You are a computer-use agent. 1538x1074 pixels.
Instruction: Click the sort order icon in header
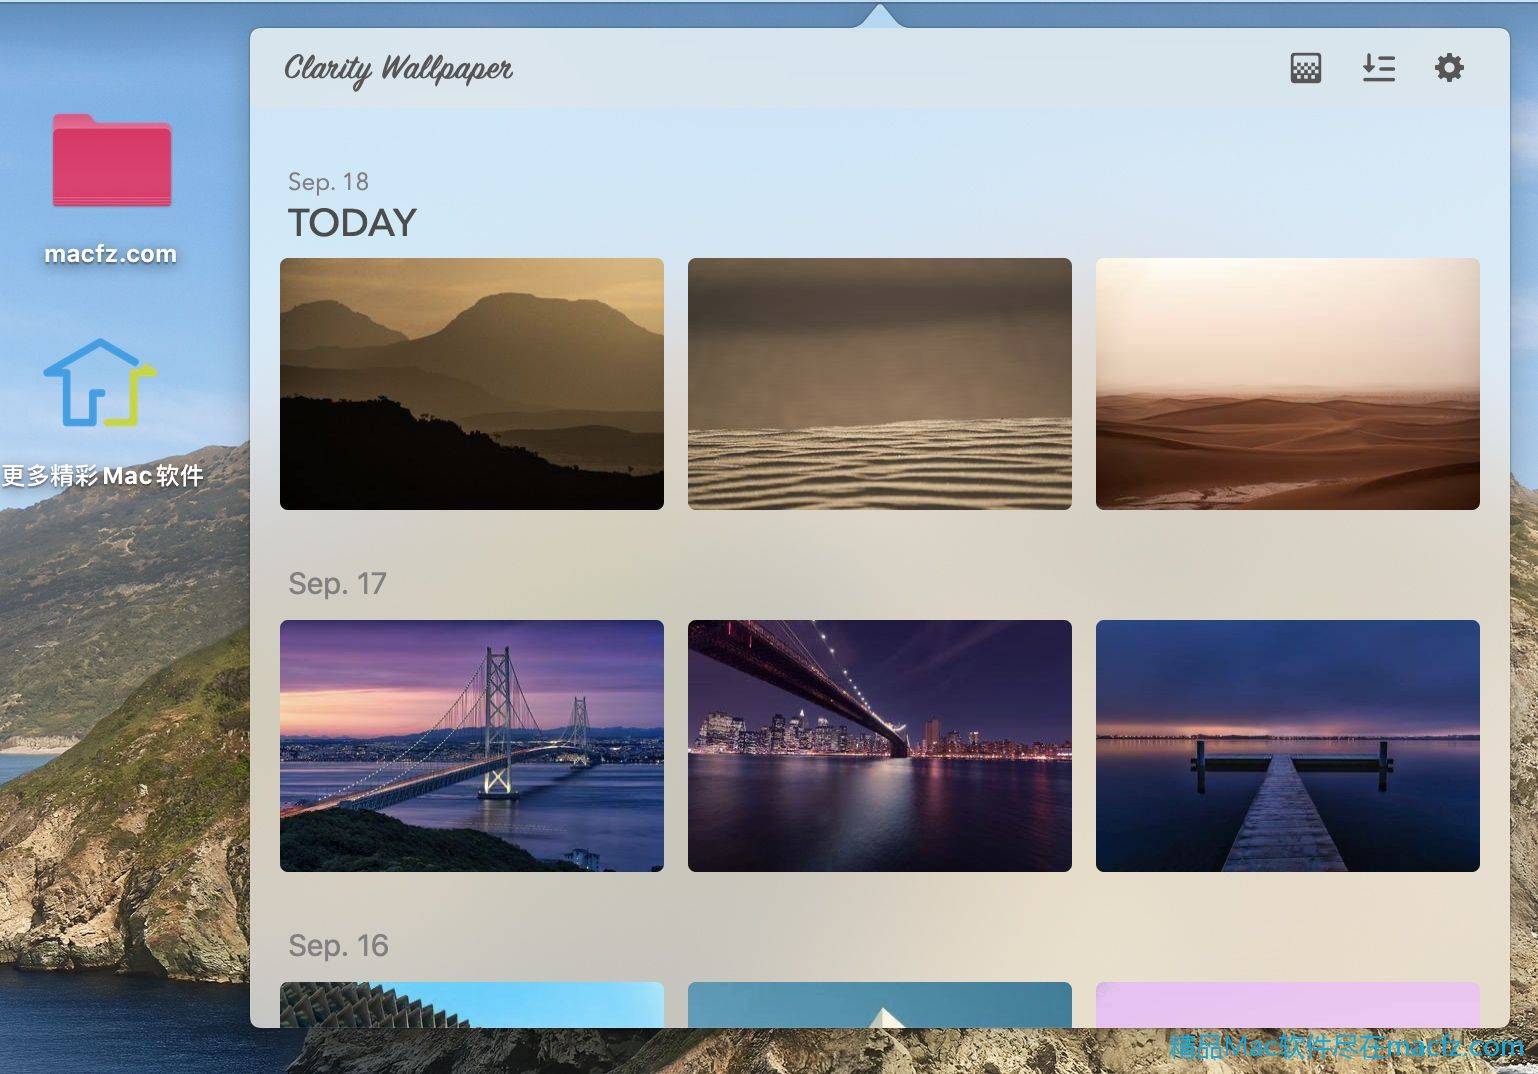1378,68
